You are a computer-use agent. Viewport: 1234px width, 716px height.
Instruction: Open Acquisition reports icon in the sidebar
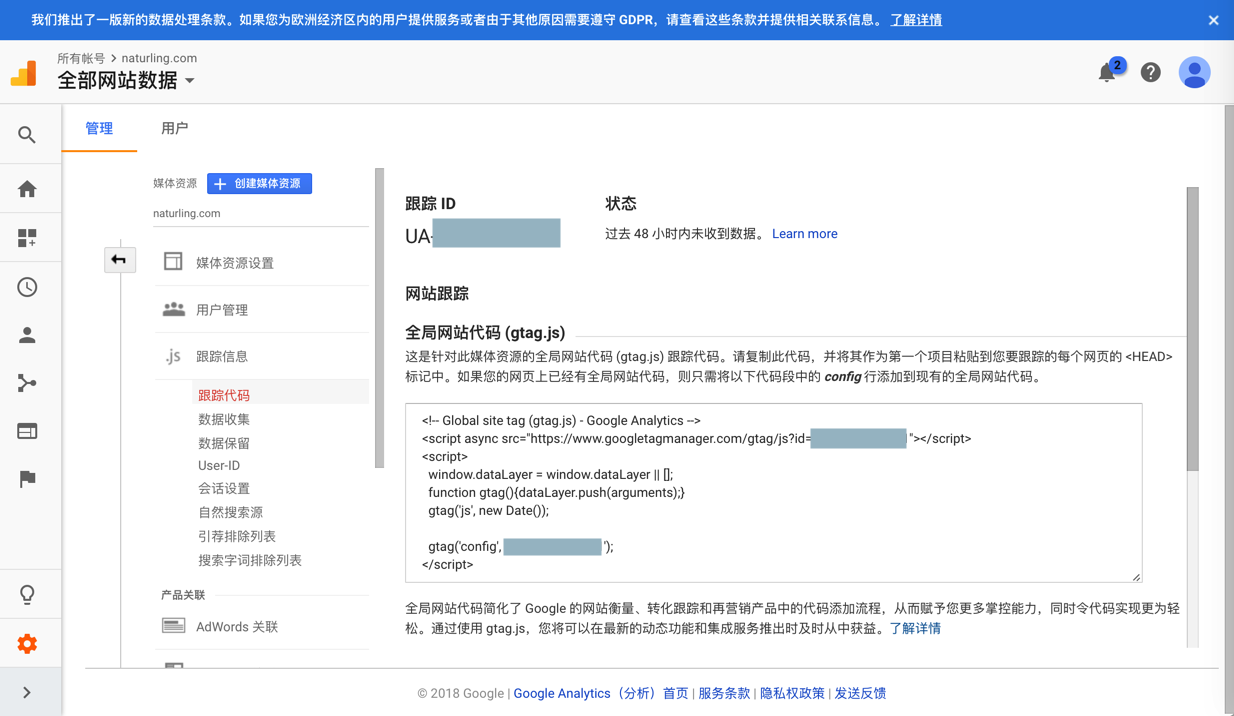27,383
